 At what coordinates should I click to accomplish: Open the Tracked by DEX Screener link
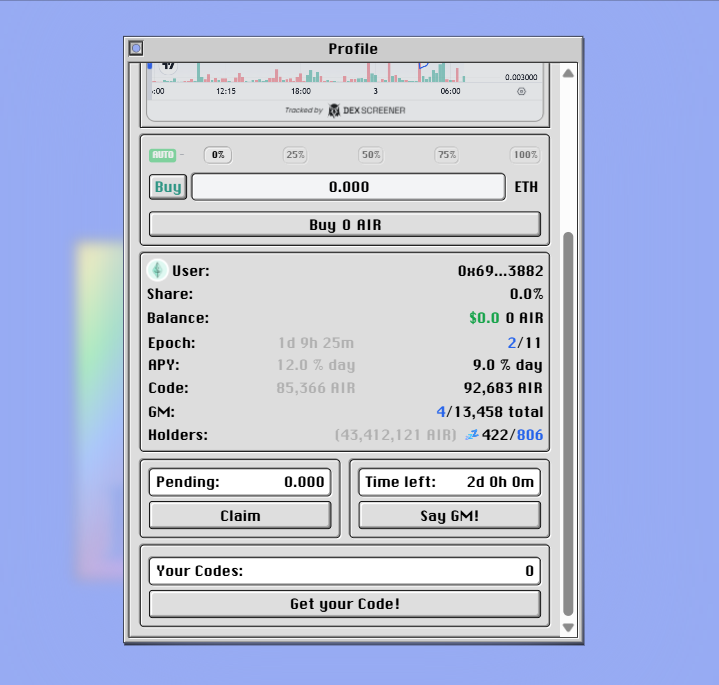click(345, 110)
